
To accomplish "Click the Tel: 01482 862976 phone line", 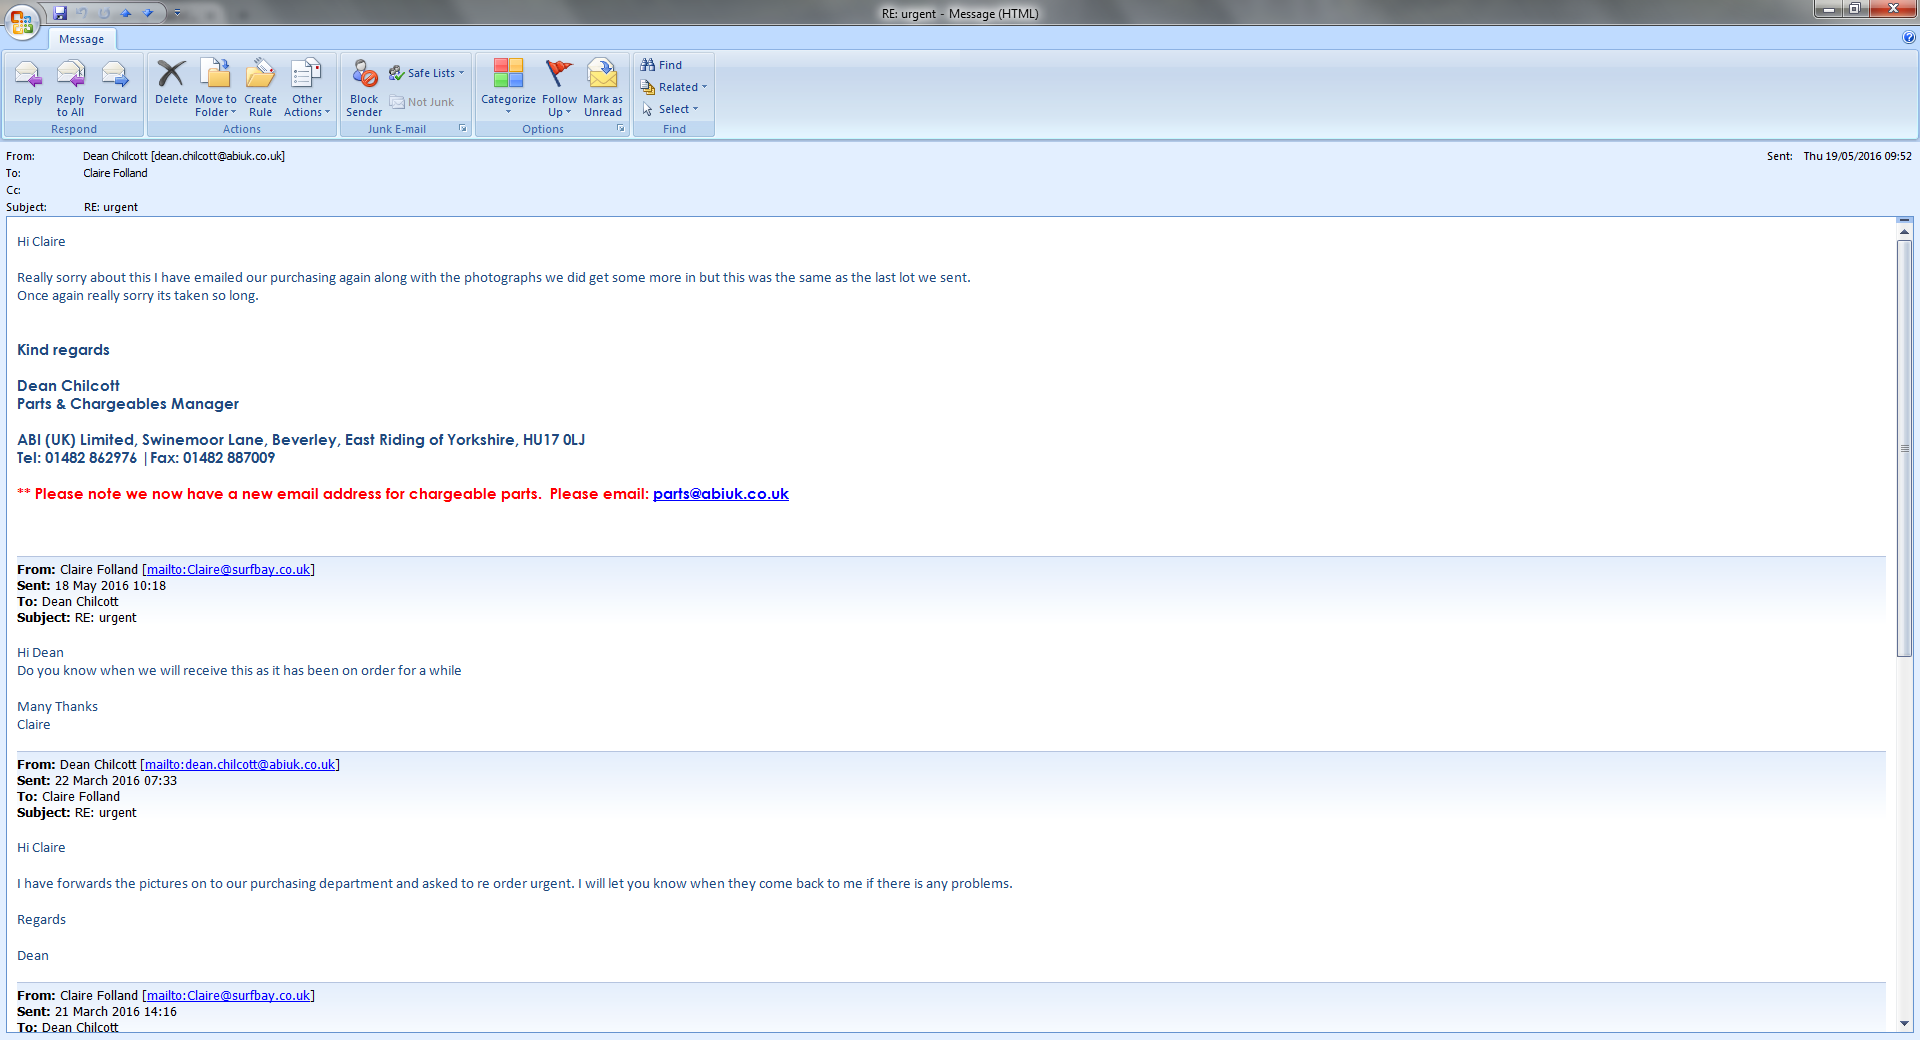I will (x=146, y=458).
